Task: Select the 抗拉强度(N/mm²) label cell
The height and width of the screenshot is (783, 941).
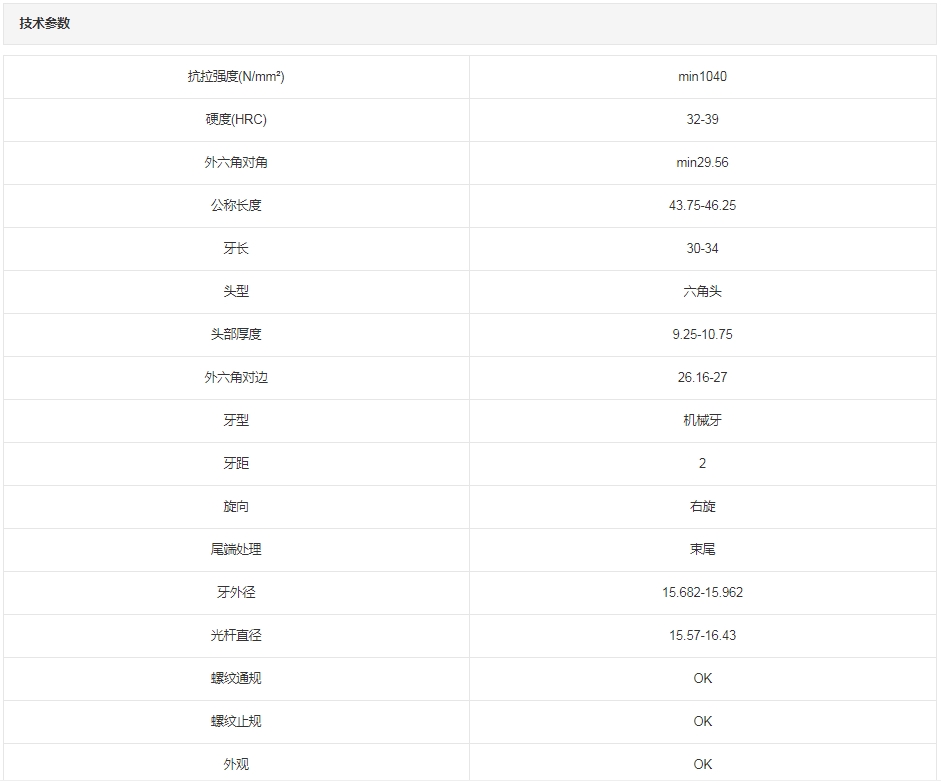Action: (x=236, y=76)
